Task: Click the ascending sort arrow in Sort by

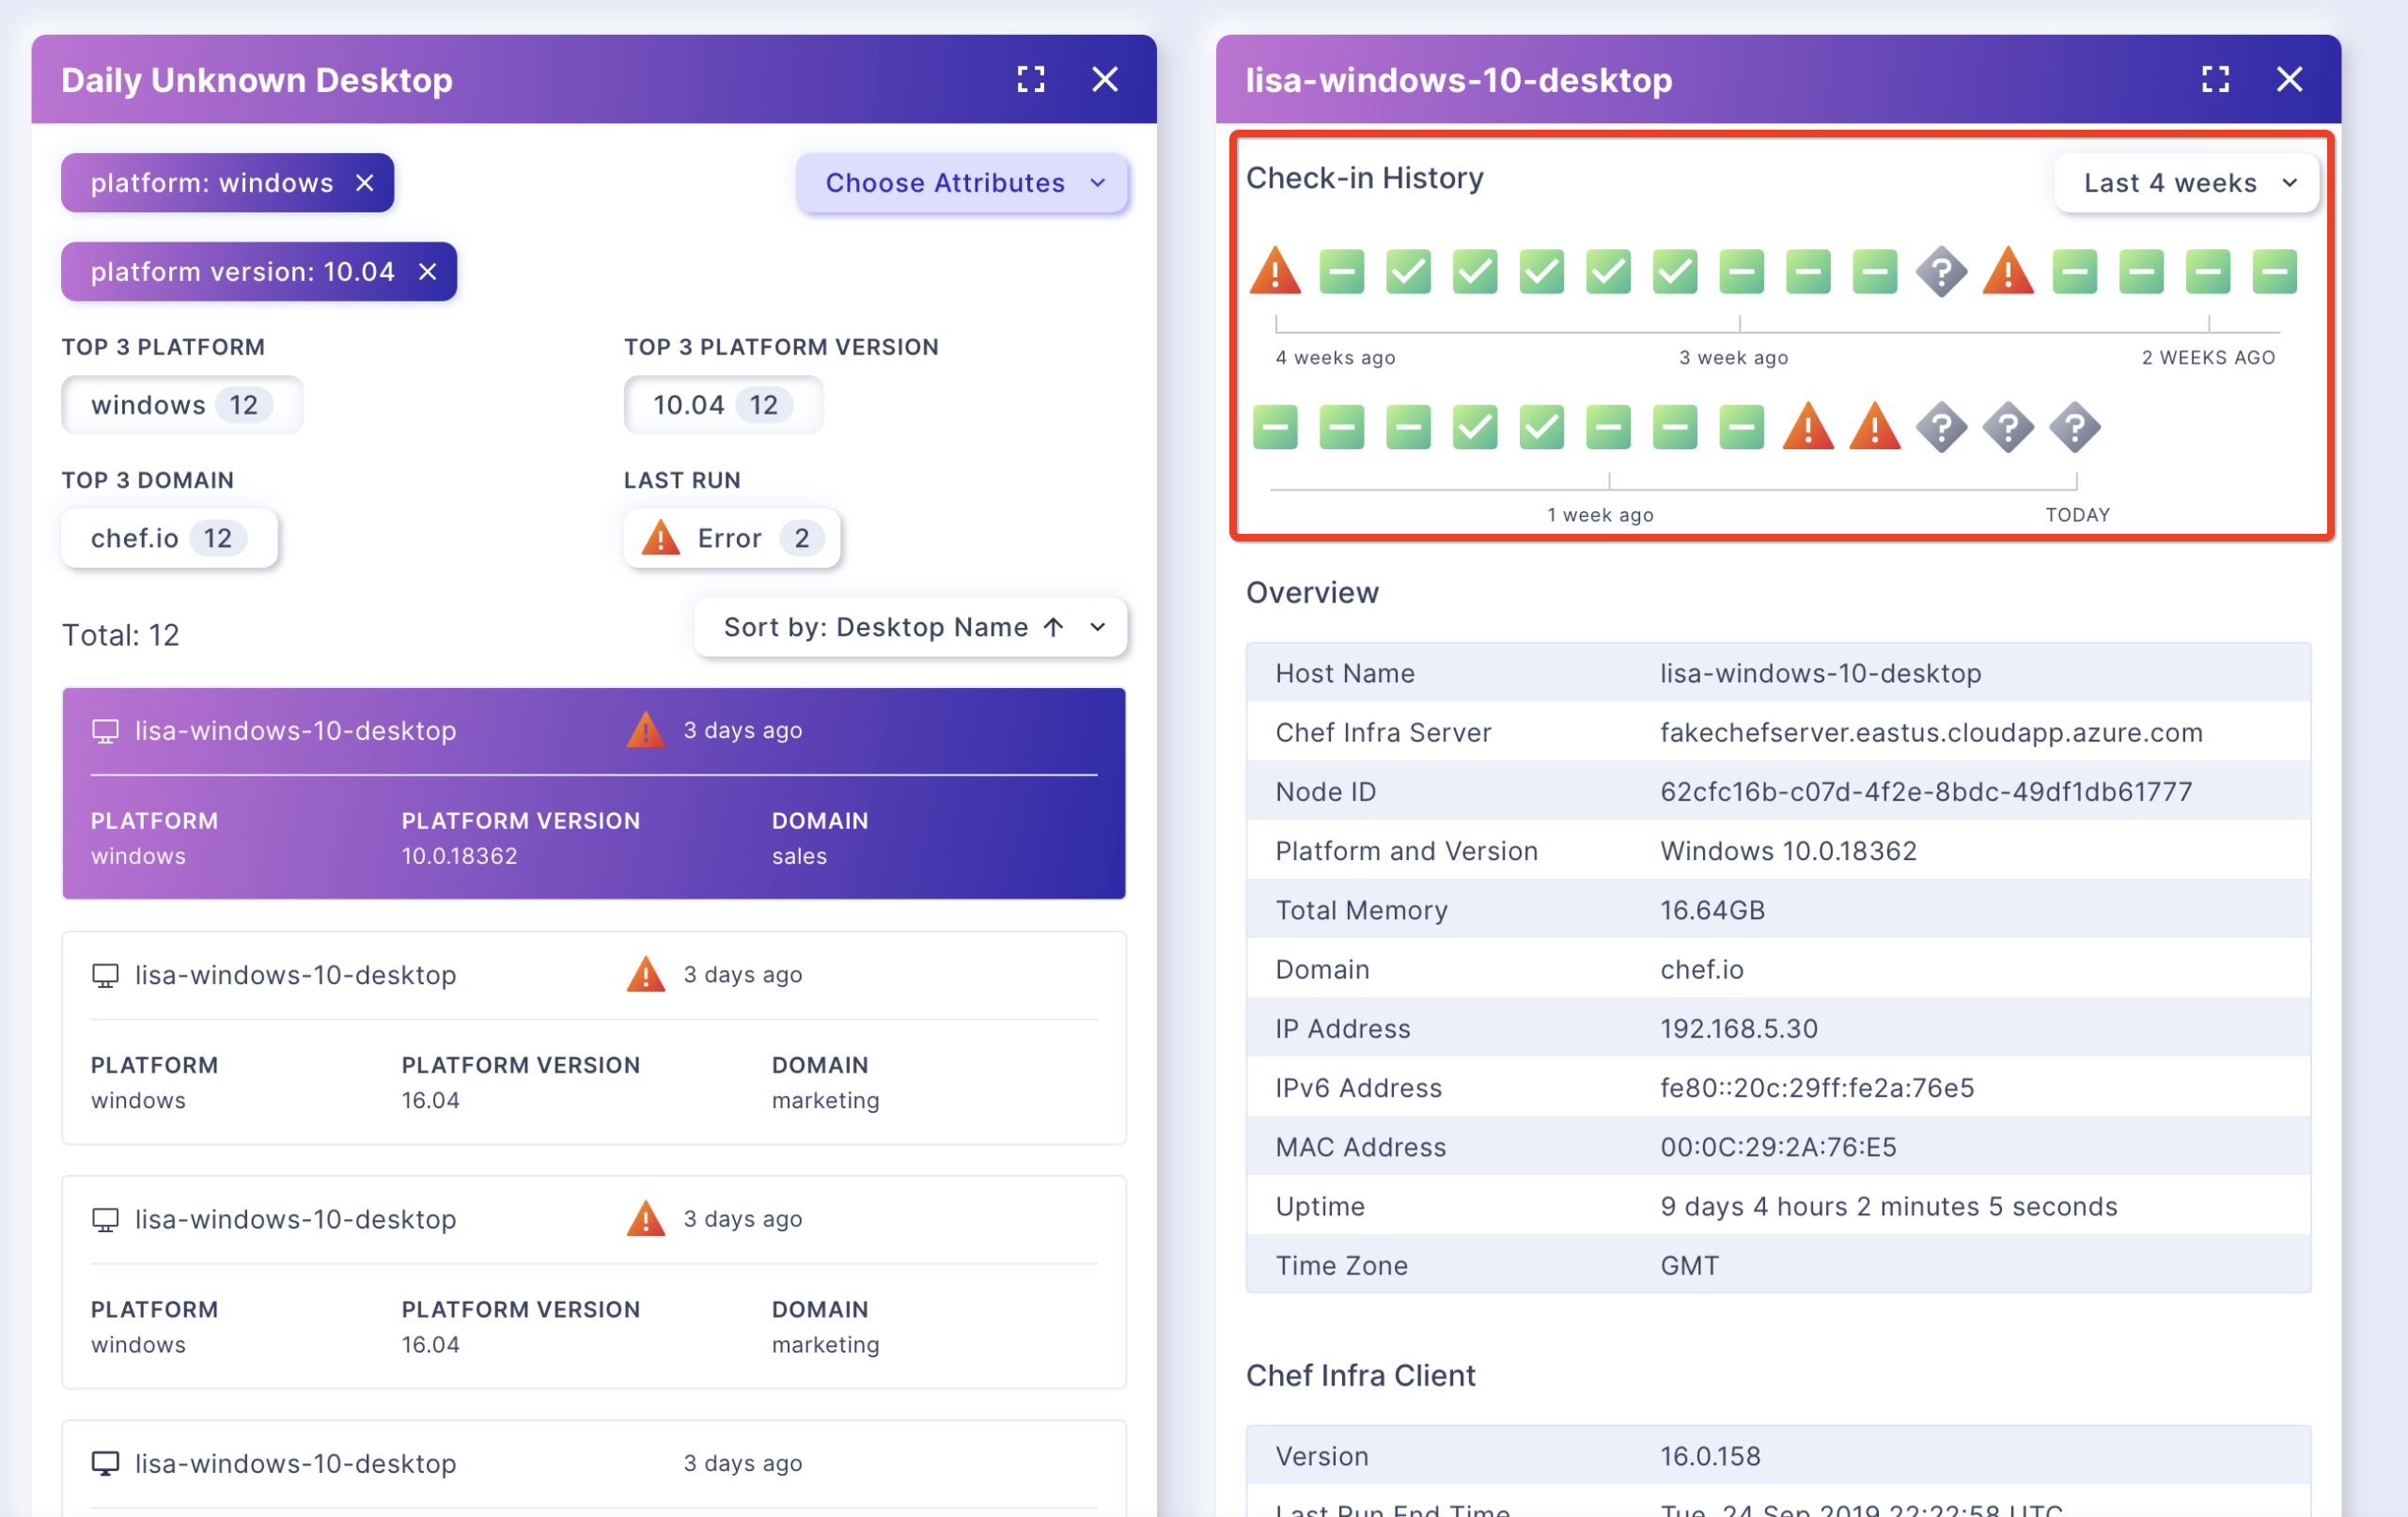Action: (x=1054, y=627)
